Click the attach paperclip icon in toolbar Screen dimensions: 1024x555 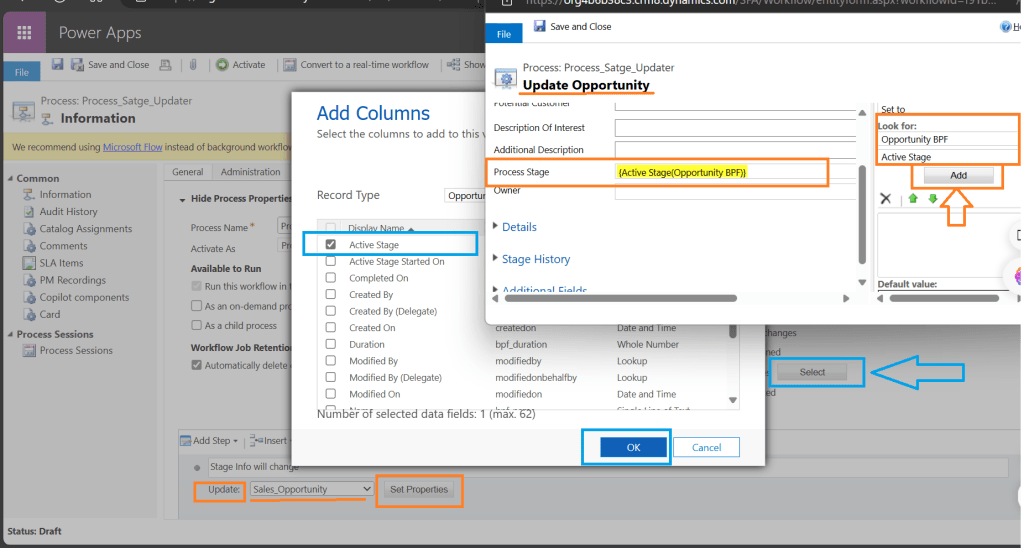pyautogui.click(x=193, y=65)
